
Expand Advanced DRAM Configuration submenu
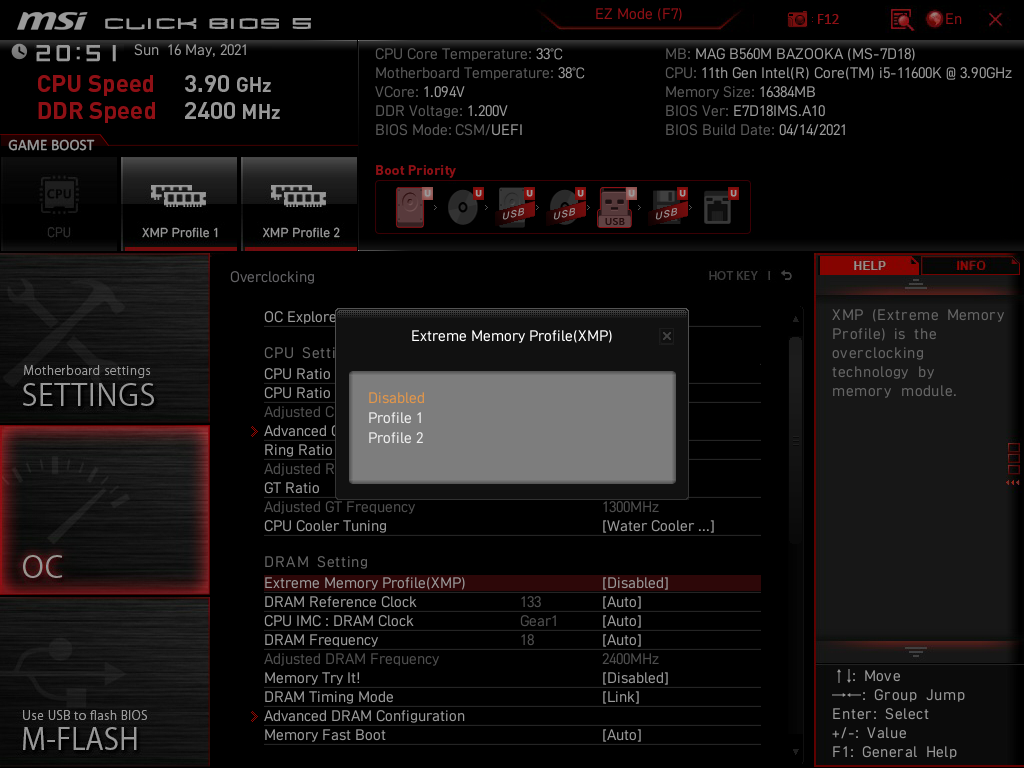pos(364,716)
